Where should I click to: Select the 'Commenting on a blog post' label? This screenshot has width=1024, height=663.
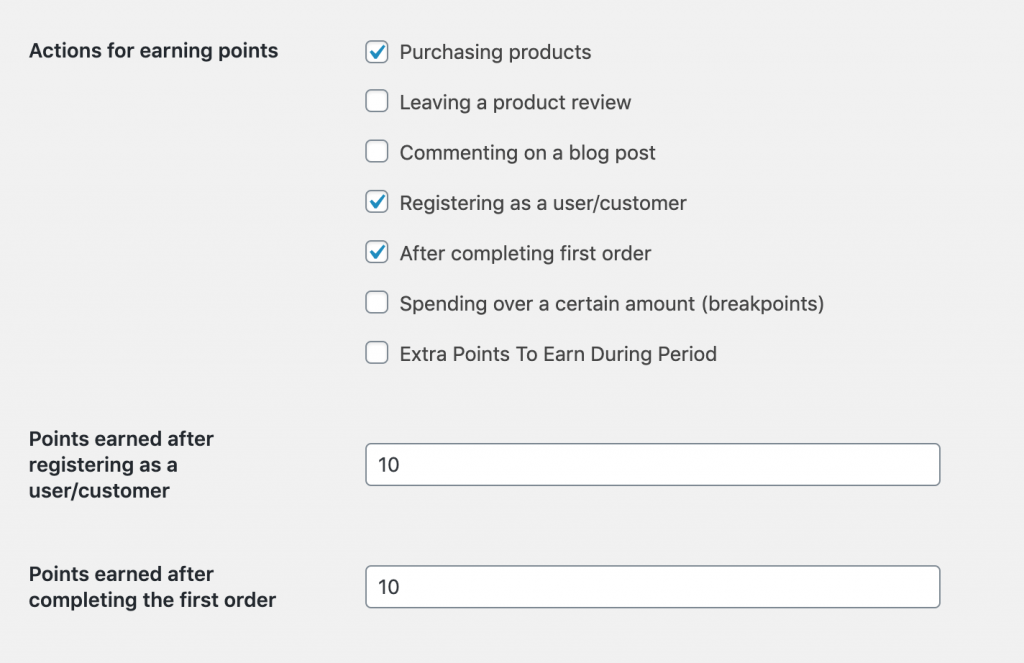527,153
